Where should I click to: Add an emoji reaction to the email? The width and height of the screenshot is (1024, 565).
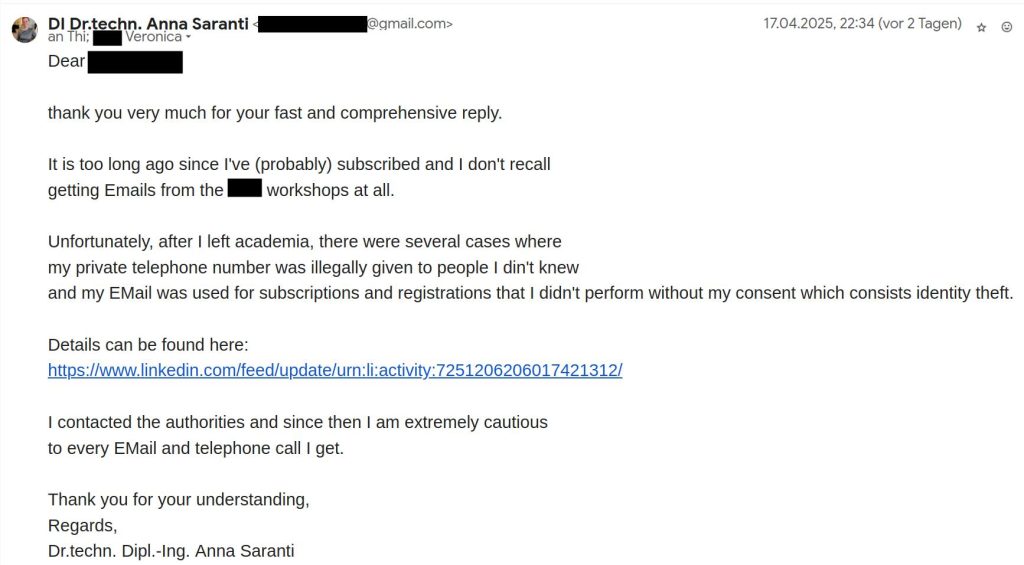[x=1007, y=27]
